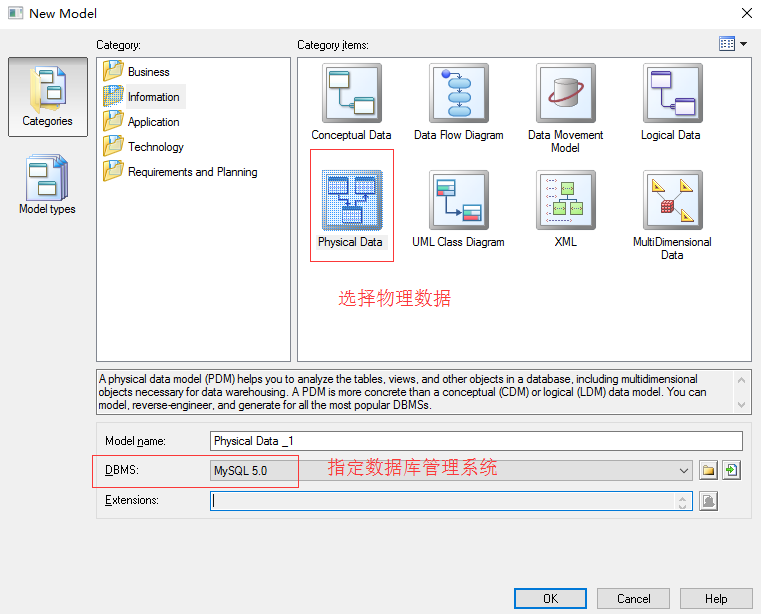Image resolution: width=761 pixels, height=614 pixels.
Task: Choose the Logical Data model icon
Action: pos(673,93)
